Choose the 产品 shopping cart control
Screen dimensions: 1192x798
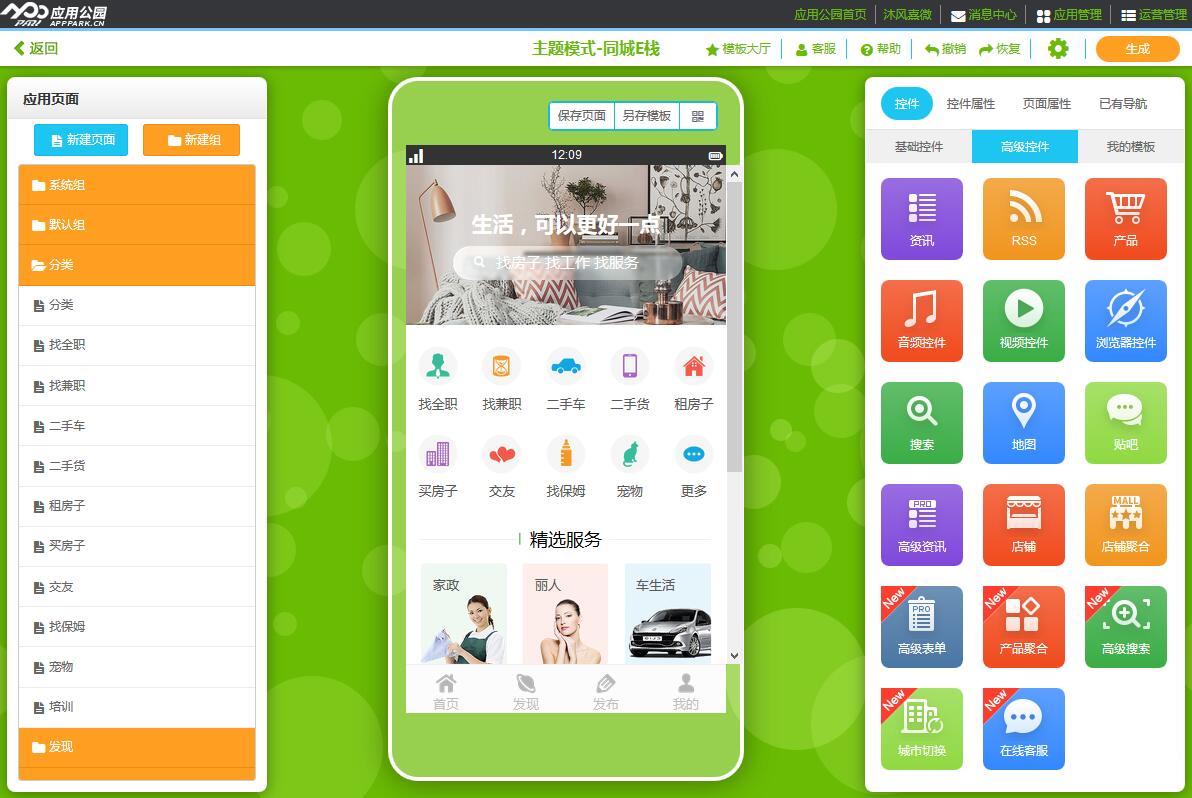[1125, 218]
